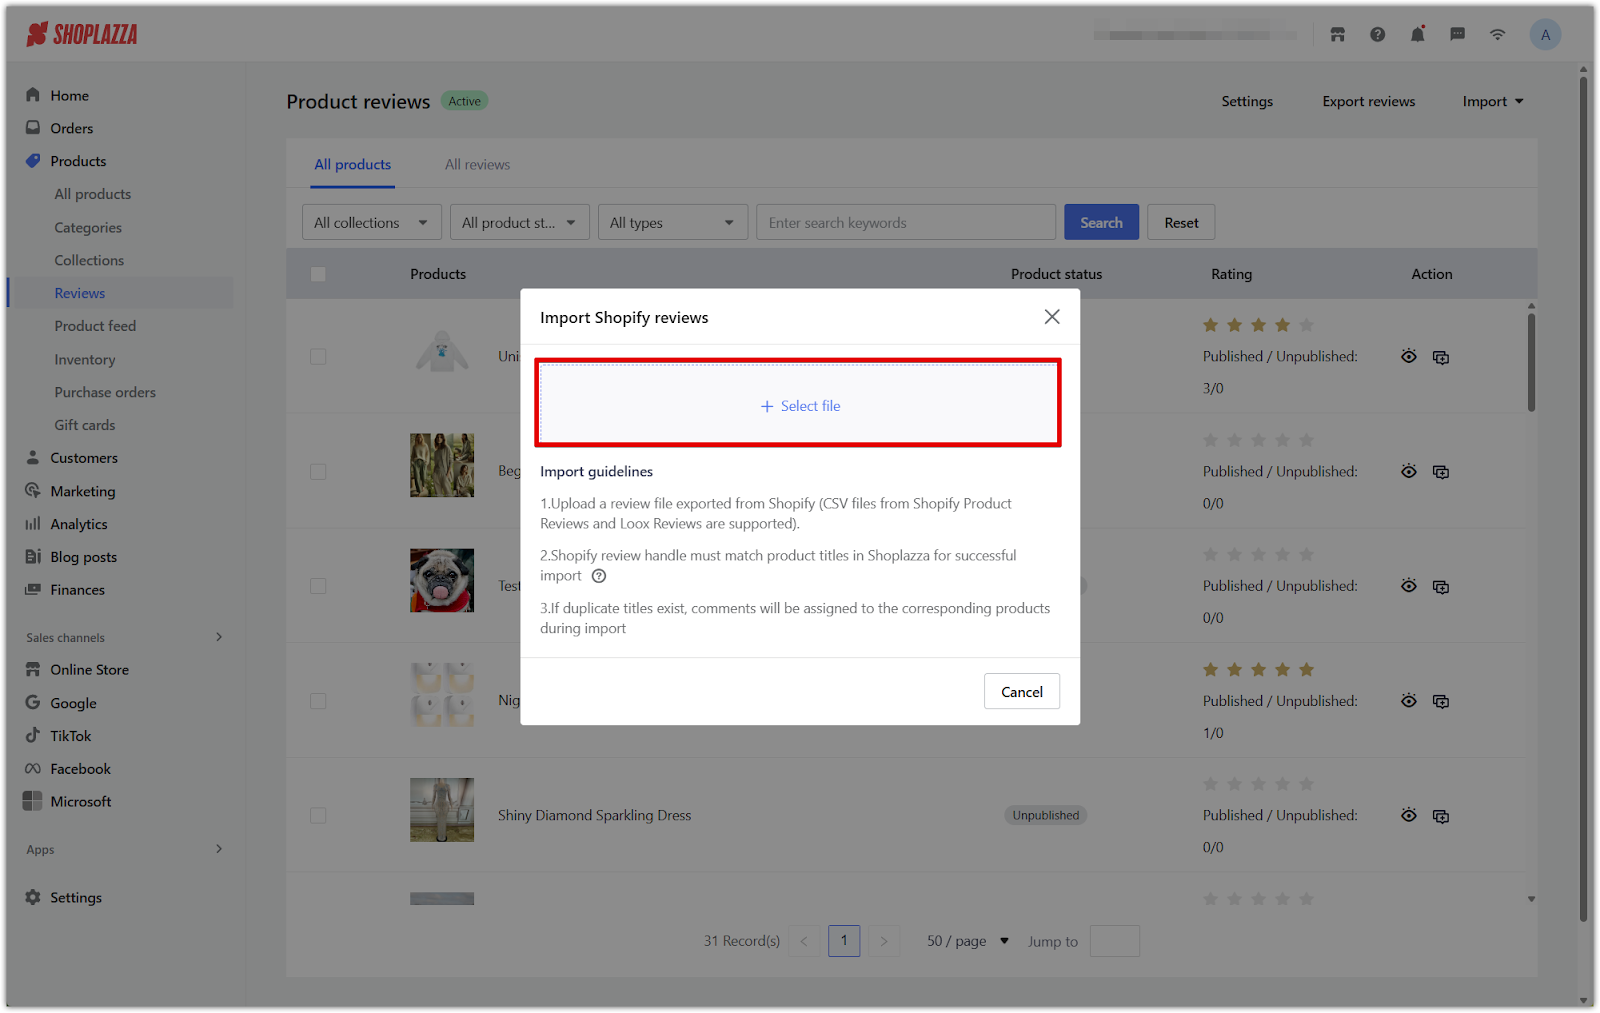Click Export reviews
Screen dimensions: 1600x1013
pyautogui.click(x=1368, y=101)
